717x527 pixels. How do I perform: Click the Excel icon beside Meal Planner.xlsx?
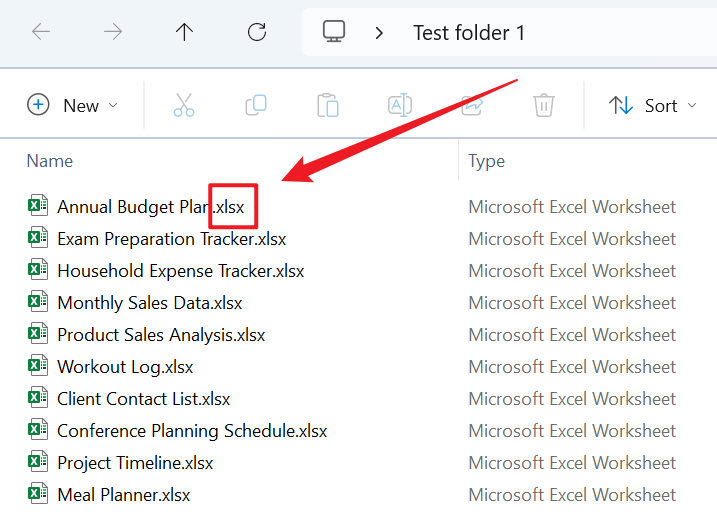tap(38, 494)
